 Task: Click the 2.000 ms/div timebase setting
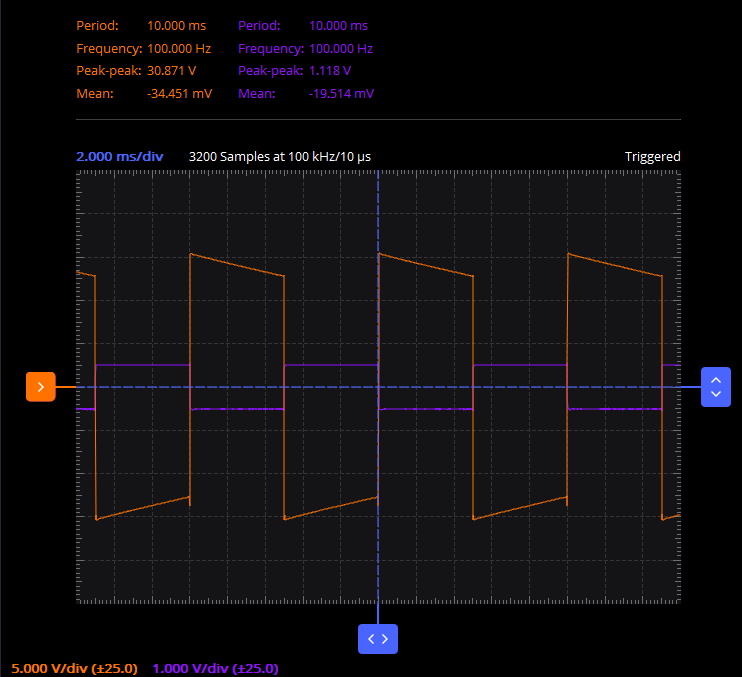coord(120,157)
